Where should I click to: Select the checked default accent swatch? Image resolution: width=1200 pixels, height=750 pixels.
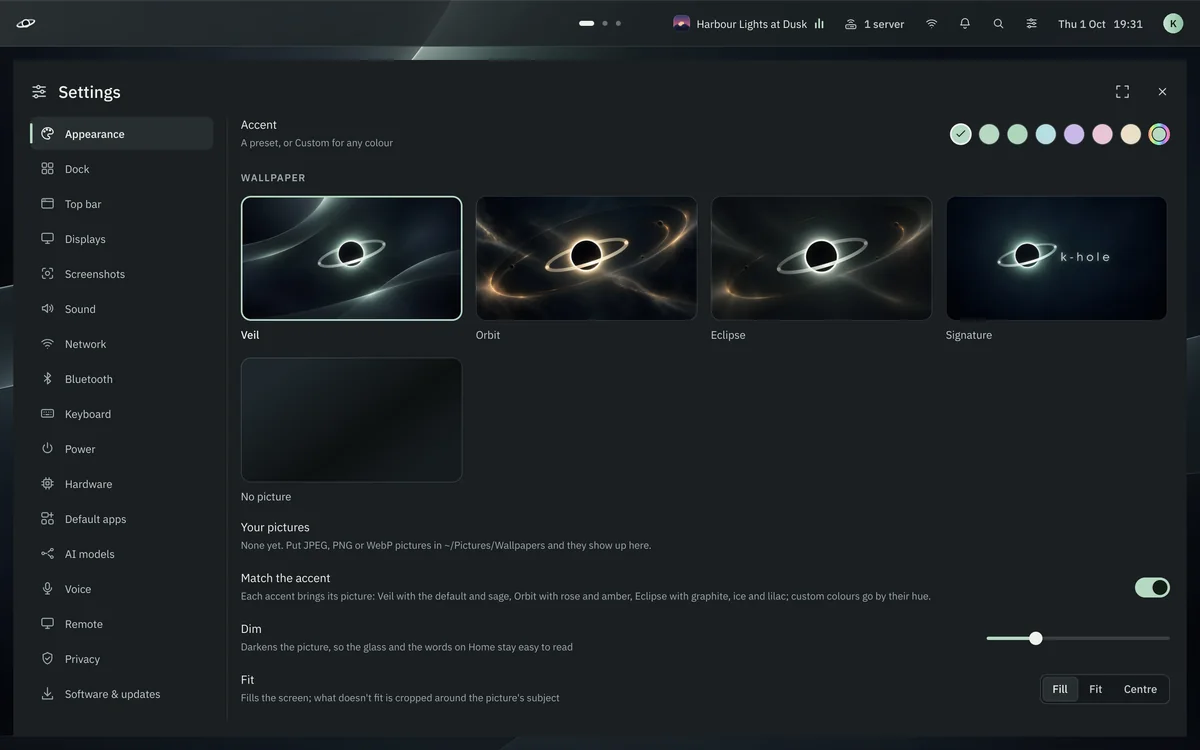[961, 134]
